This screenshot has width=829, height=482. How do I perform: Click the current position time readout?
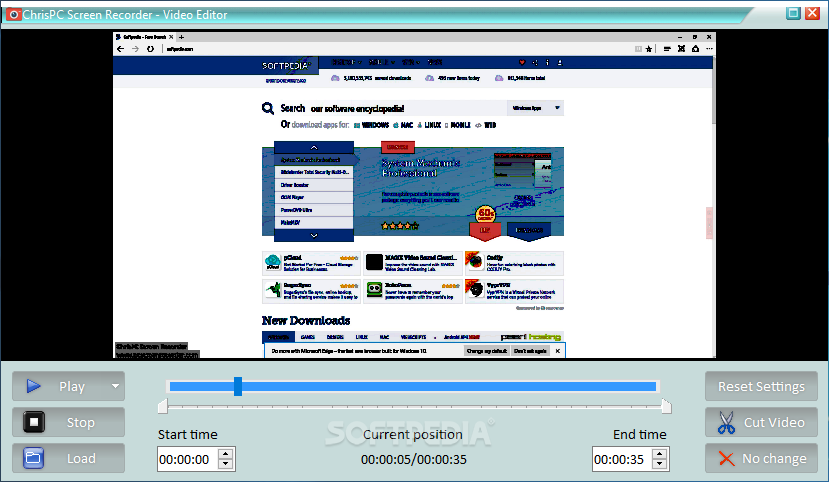click(x=413, y=459)
